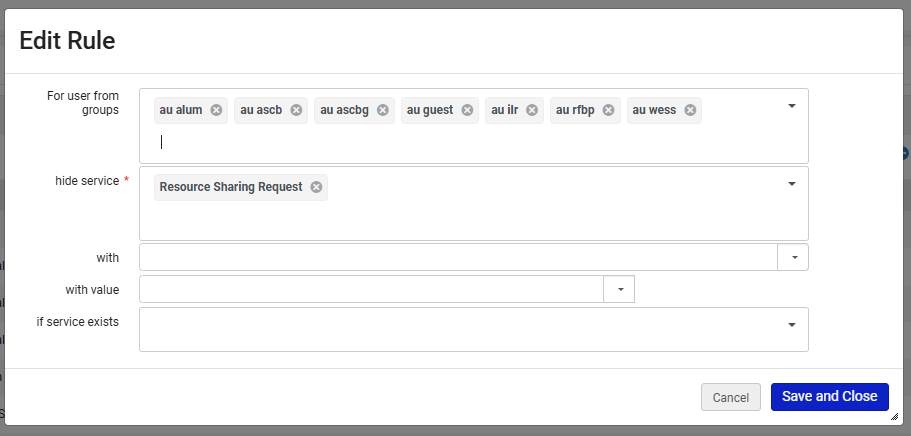Viewport: 911px width, 436px height.
Task: Remove the au alum group tag
Action: [216, 110]
